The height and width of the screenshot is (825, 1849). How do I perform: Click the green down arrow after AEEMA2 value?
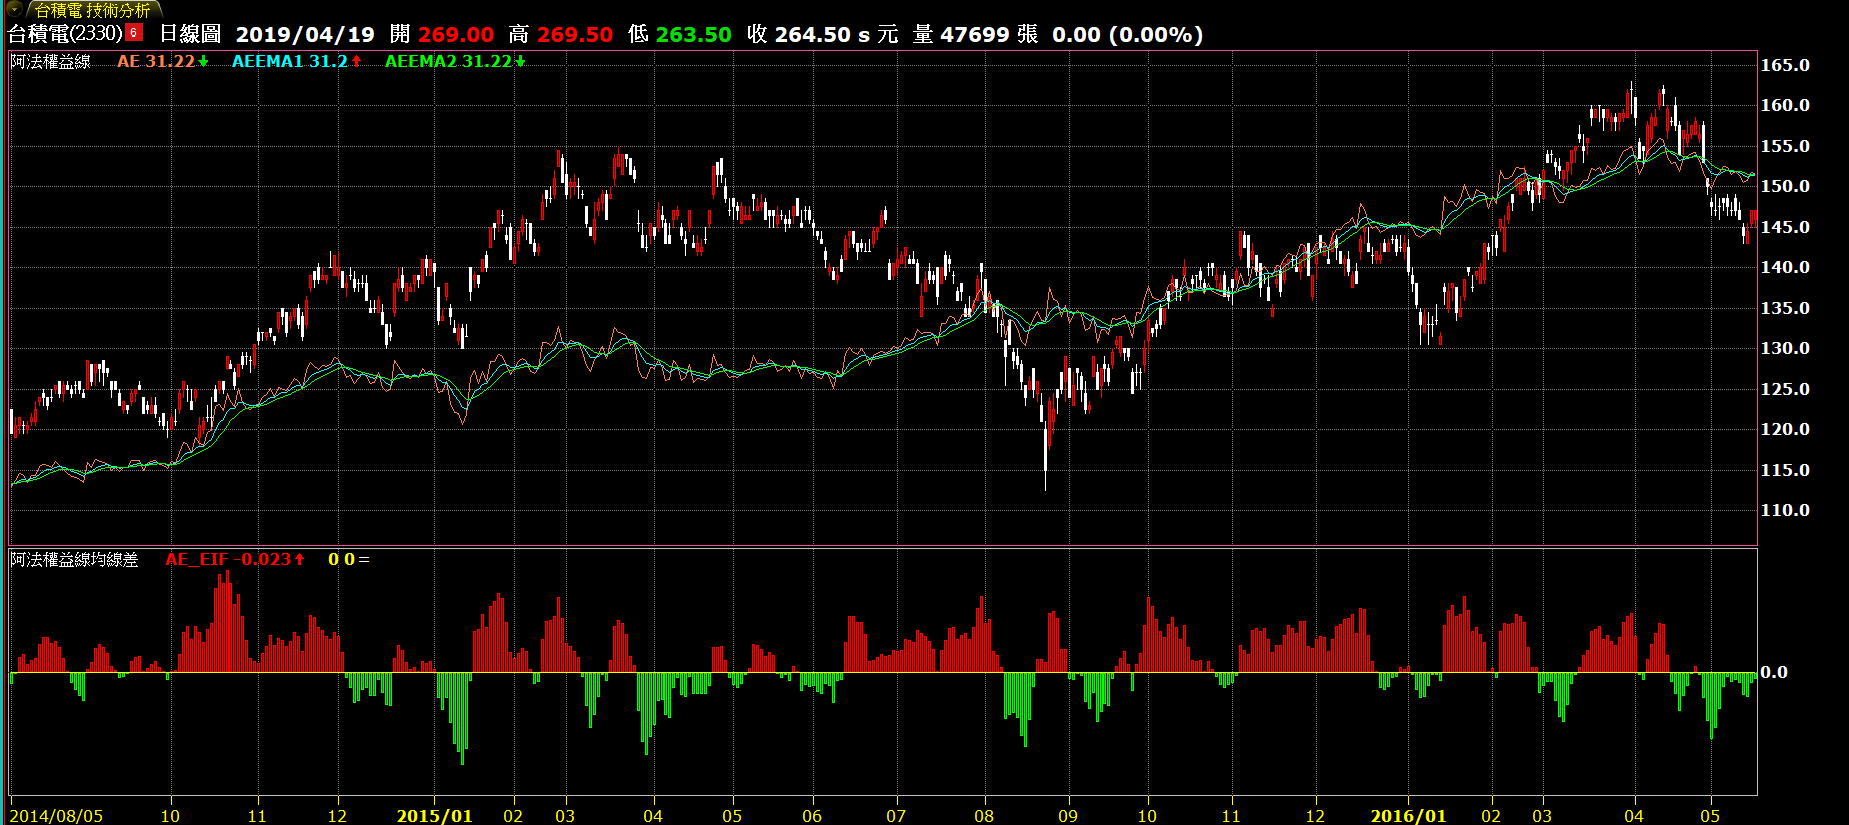coord(520,62)
